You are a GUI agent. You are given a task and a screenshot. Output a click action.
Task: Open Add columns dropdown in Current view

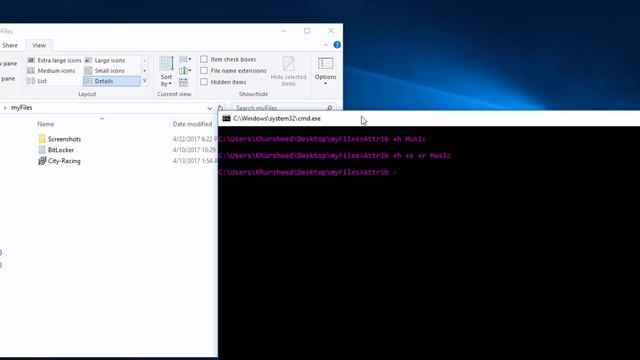click(x=185, y=71)
